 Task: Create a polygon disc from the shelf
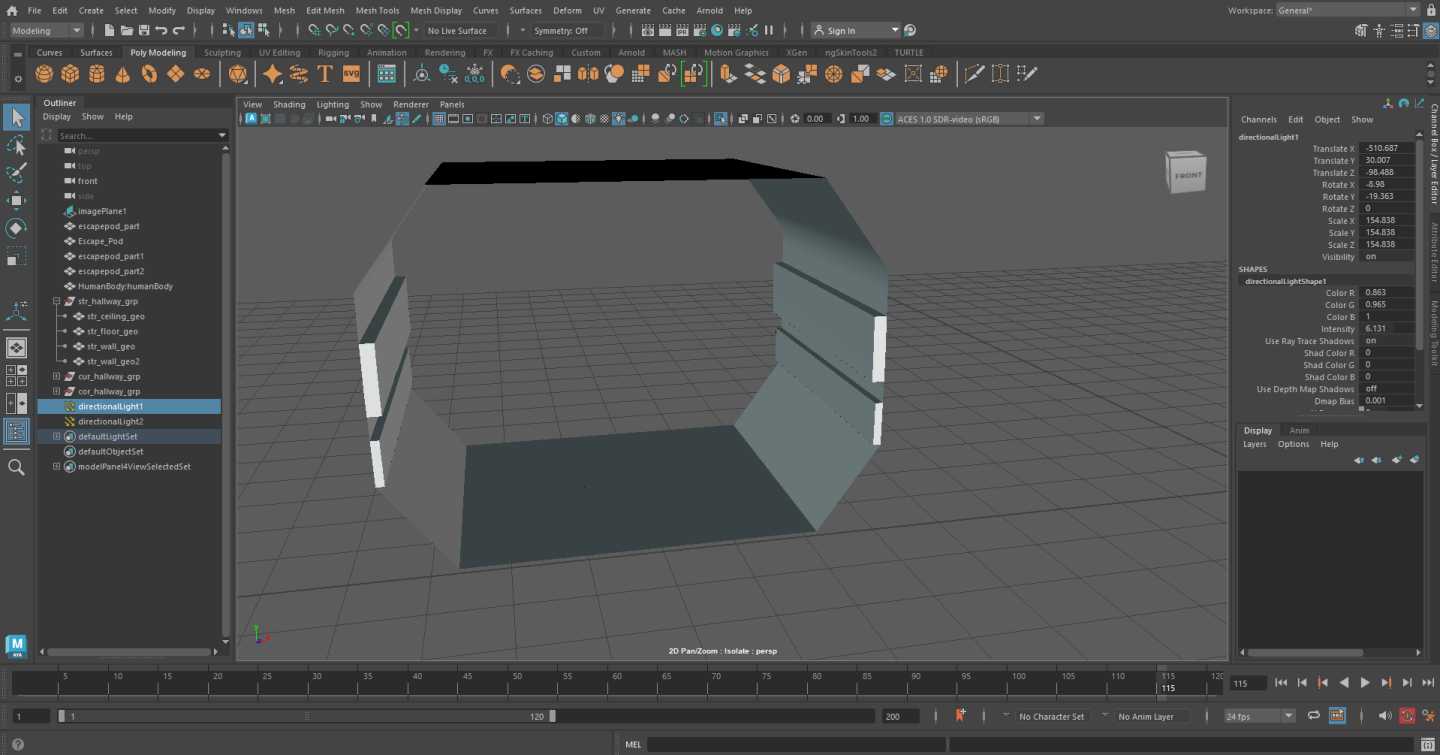(x=202, y=74)
